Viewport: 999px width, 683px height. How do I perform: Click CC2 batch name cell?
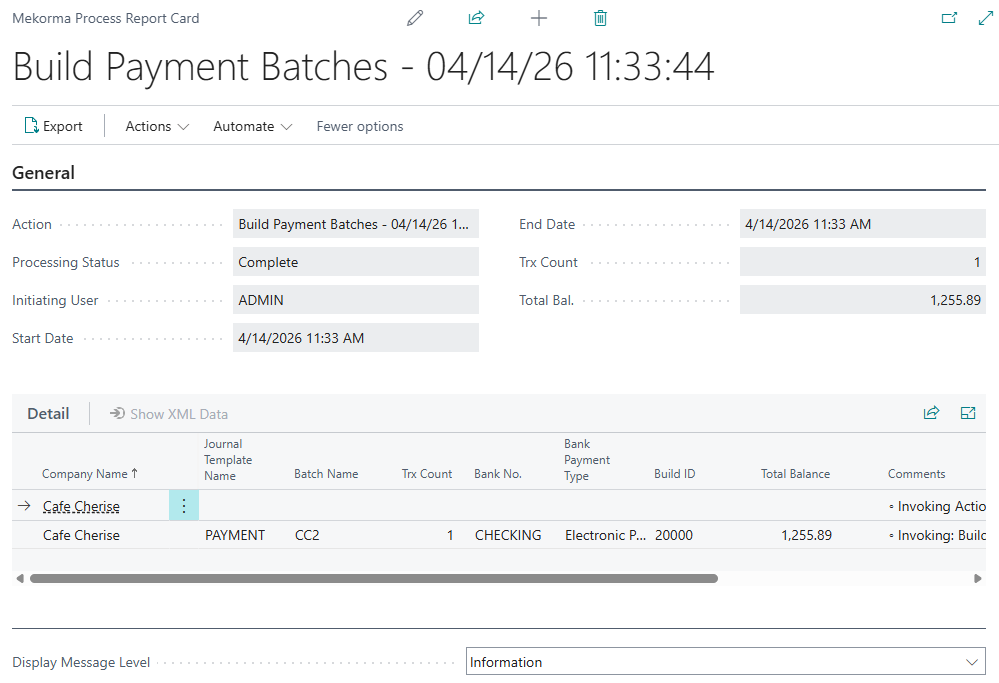tap(307, 535)
